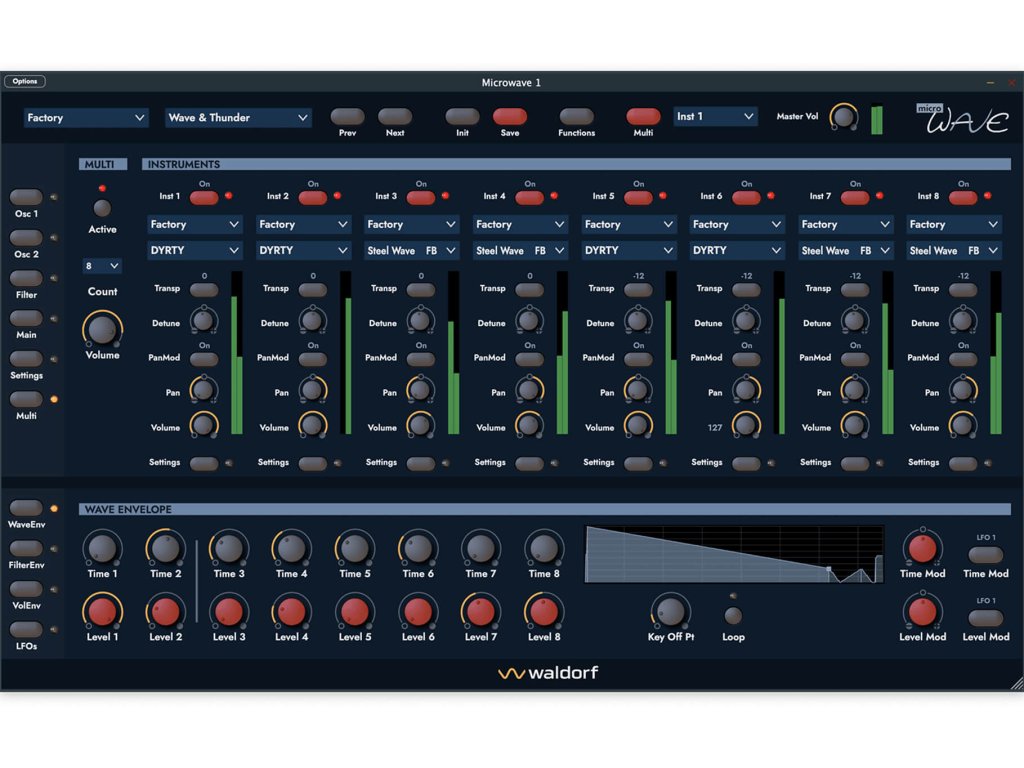
Task: Open the Wave & Thunder preset dropdown
Action: (x=238, y=118)
